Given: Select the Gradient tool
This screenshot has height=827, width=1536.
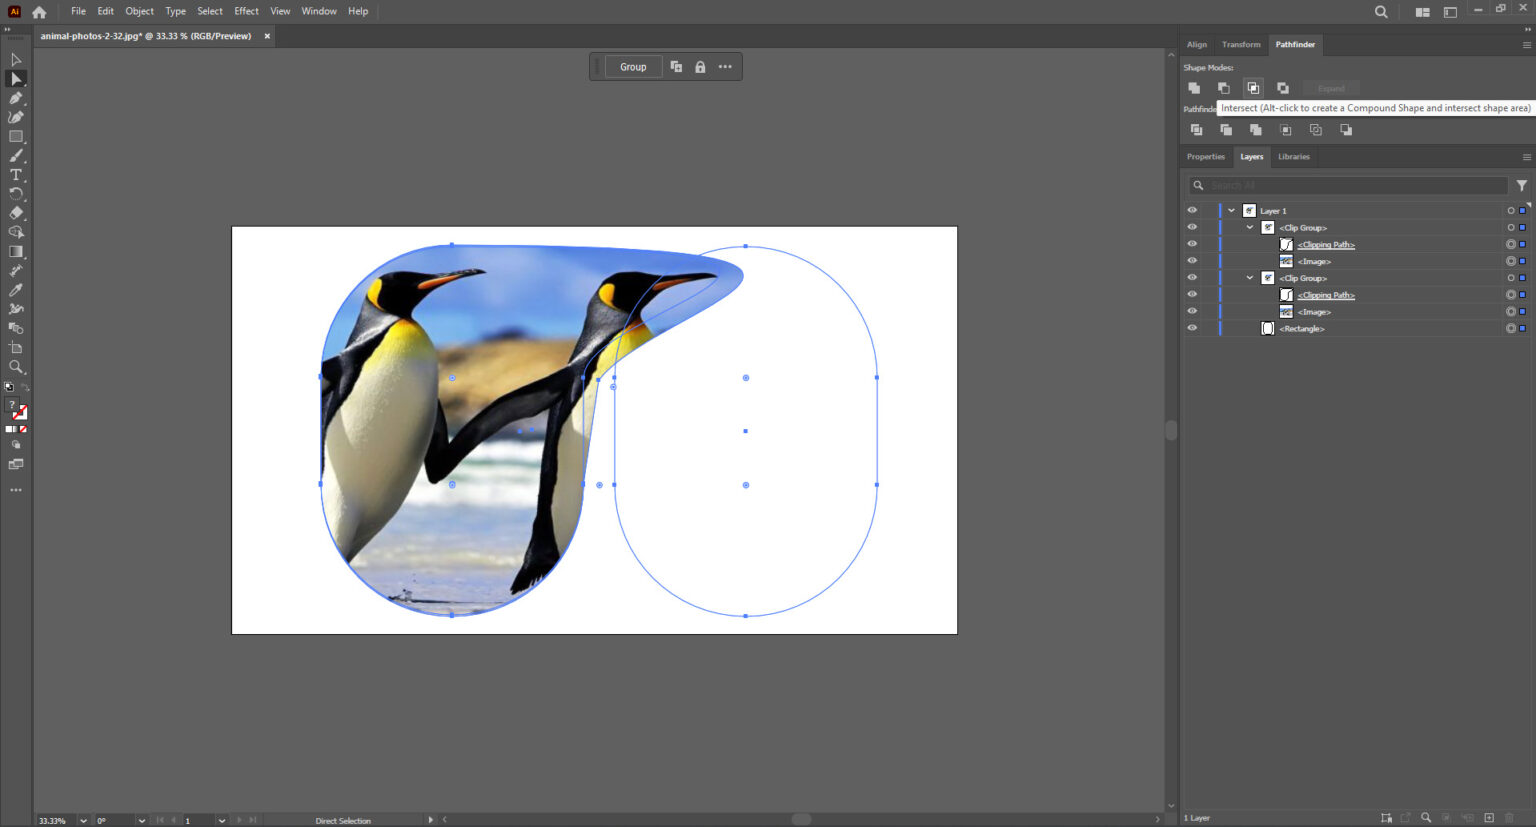Looking at the screenshot, I should (x=15, y=252).
